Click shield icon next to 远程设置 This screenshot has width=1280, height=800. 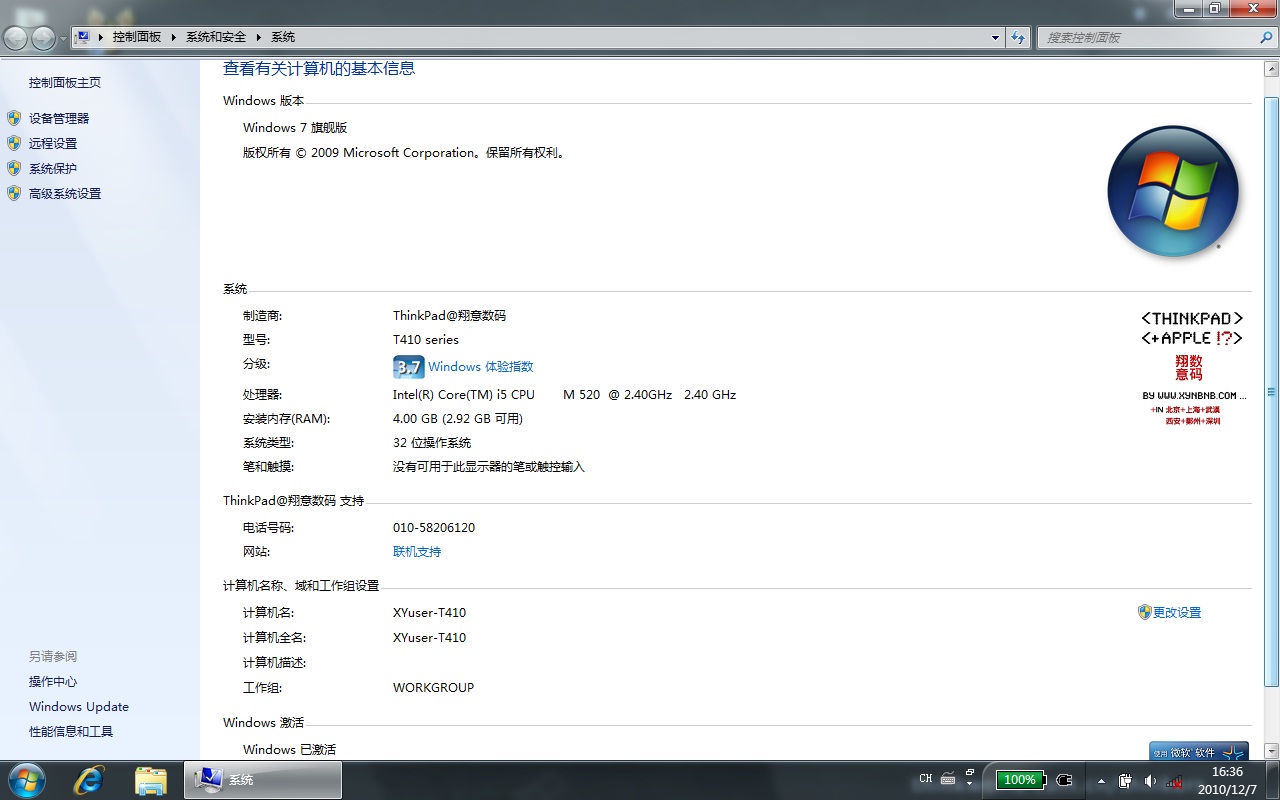pyautogui.click(x=14, y=143)
